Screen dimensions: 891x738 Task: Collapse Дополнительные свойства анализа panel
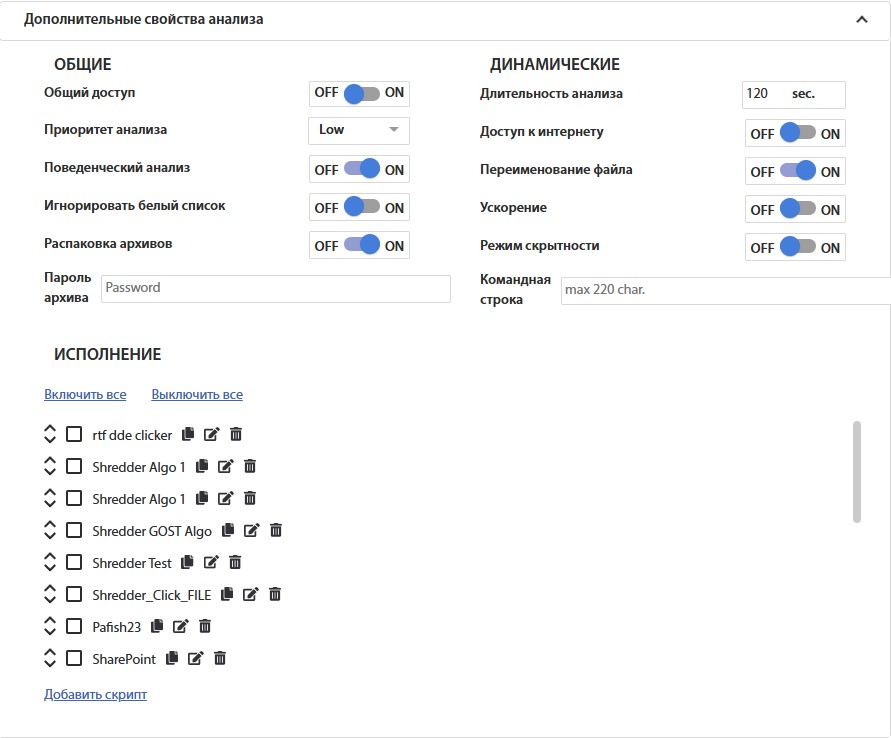(x=861, y=19)
